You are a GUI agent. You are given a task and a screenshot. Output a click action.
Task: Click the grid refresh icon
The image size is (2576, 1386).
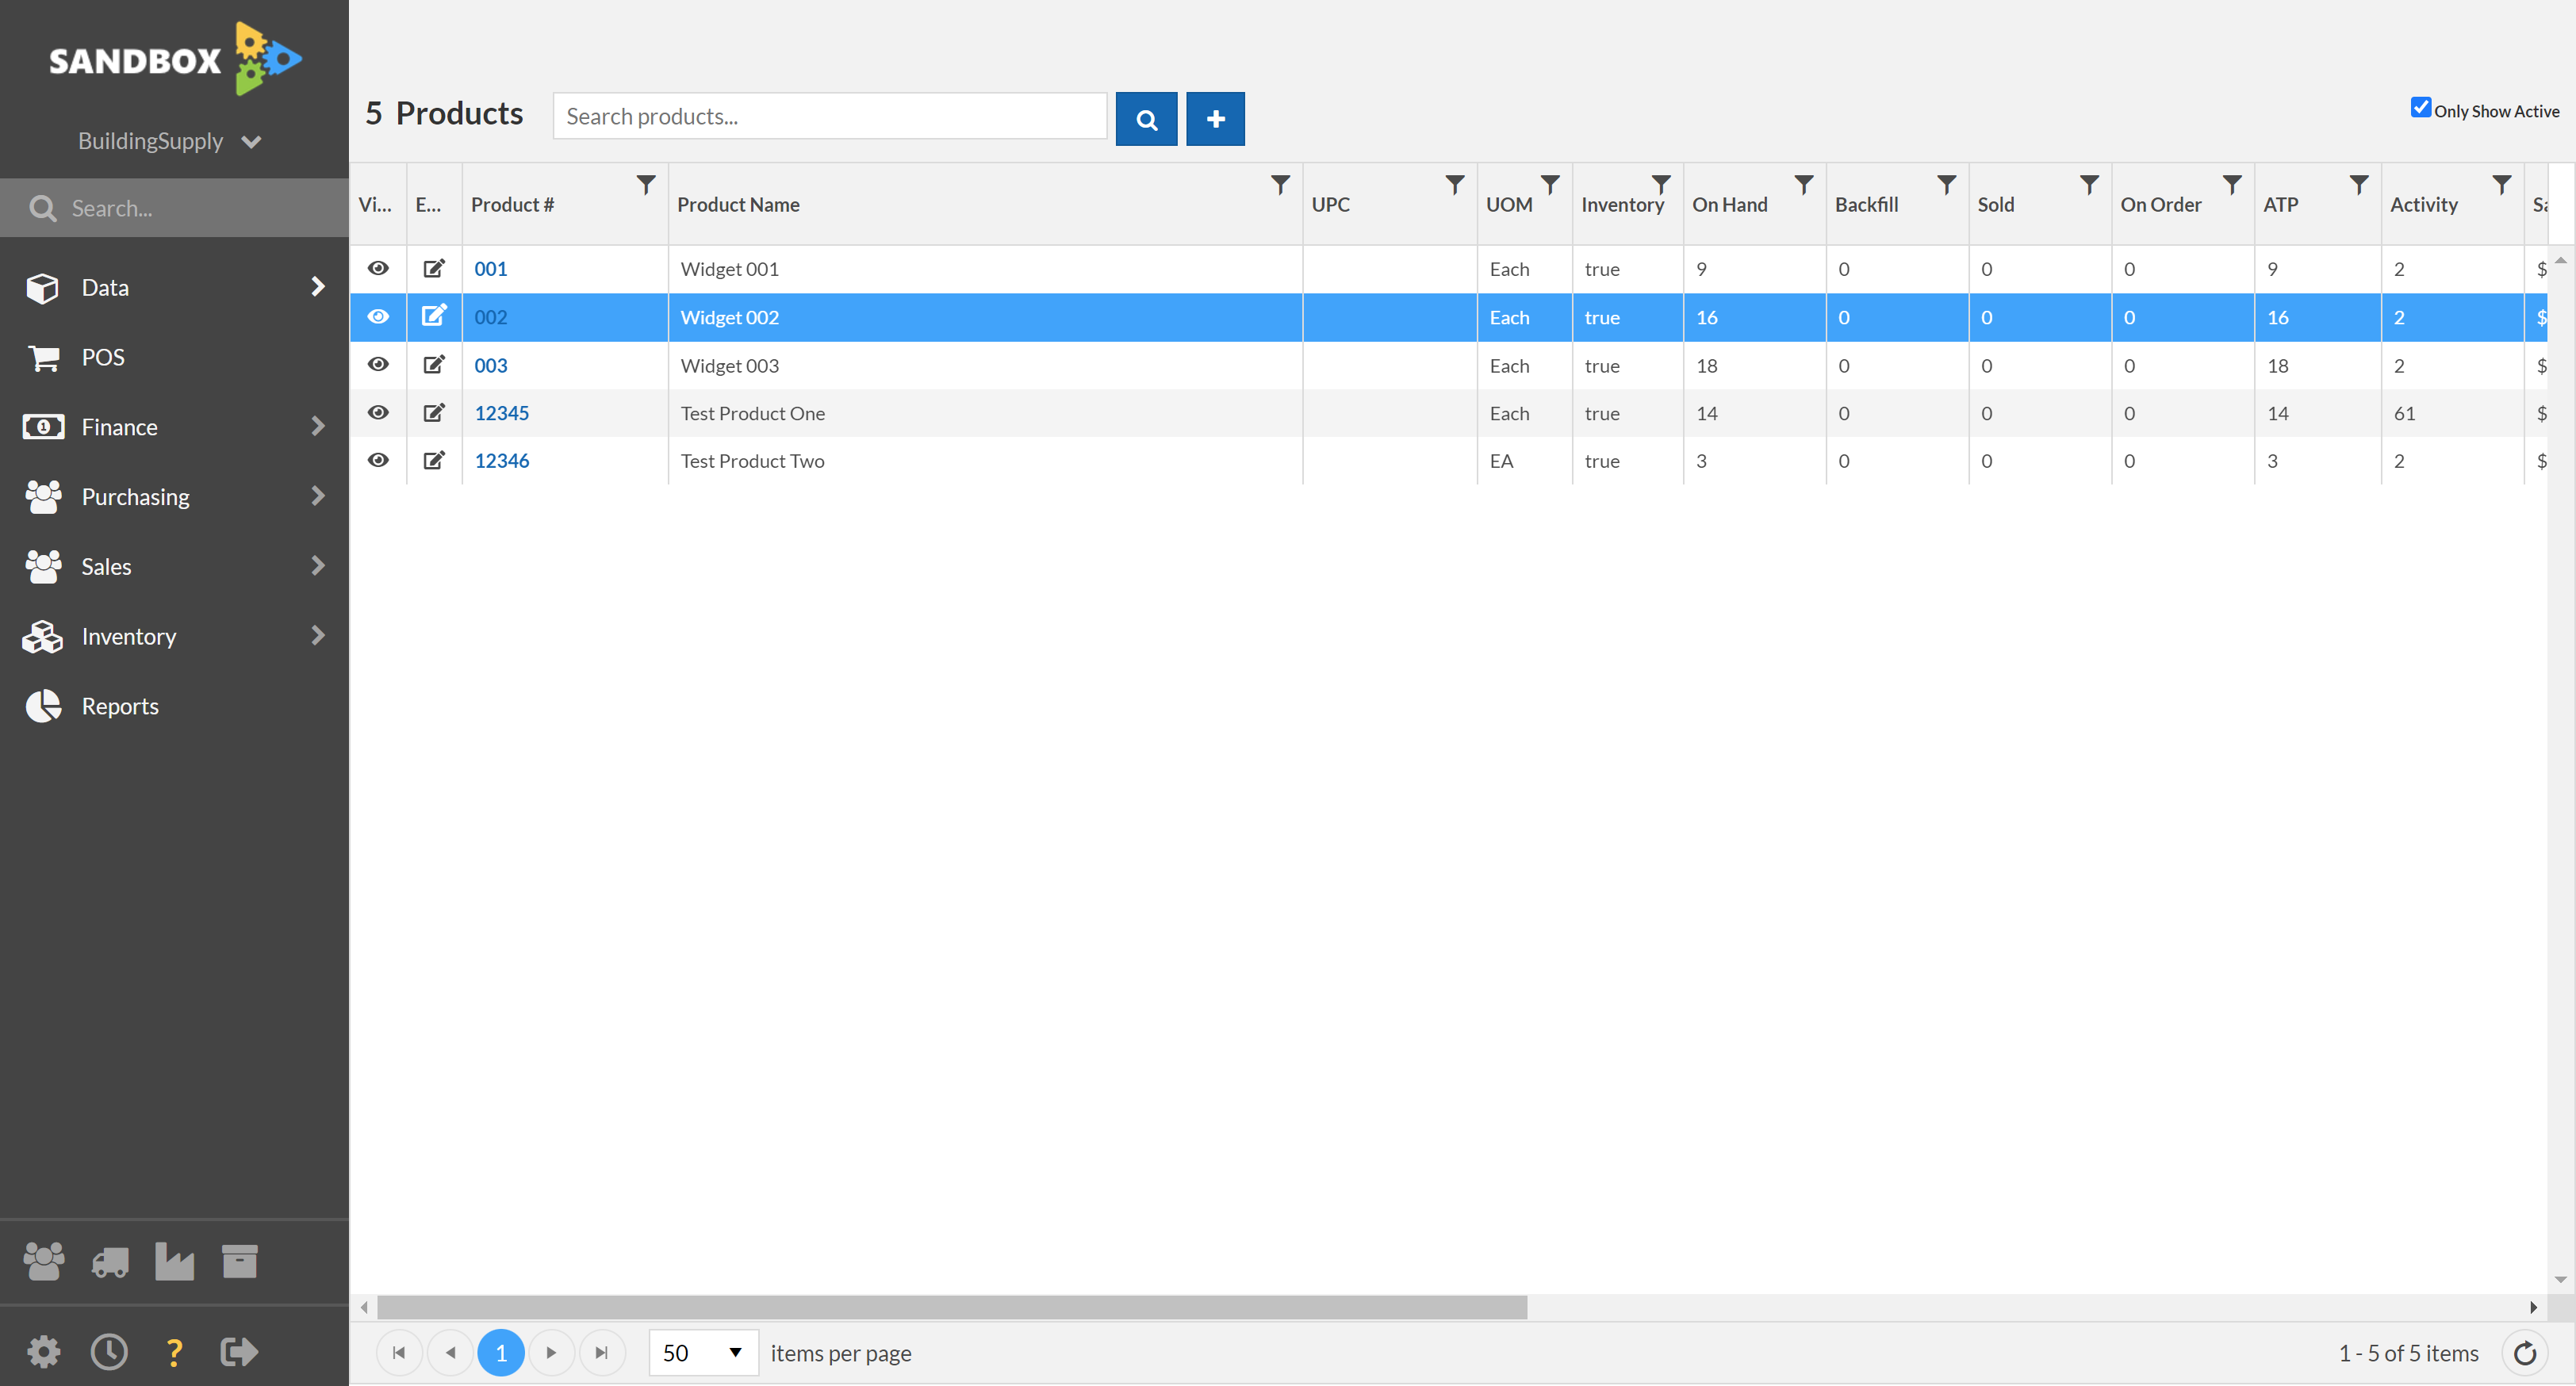pyautogui.click(x=2525, y=1353)
